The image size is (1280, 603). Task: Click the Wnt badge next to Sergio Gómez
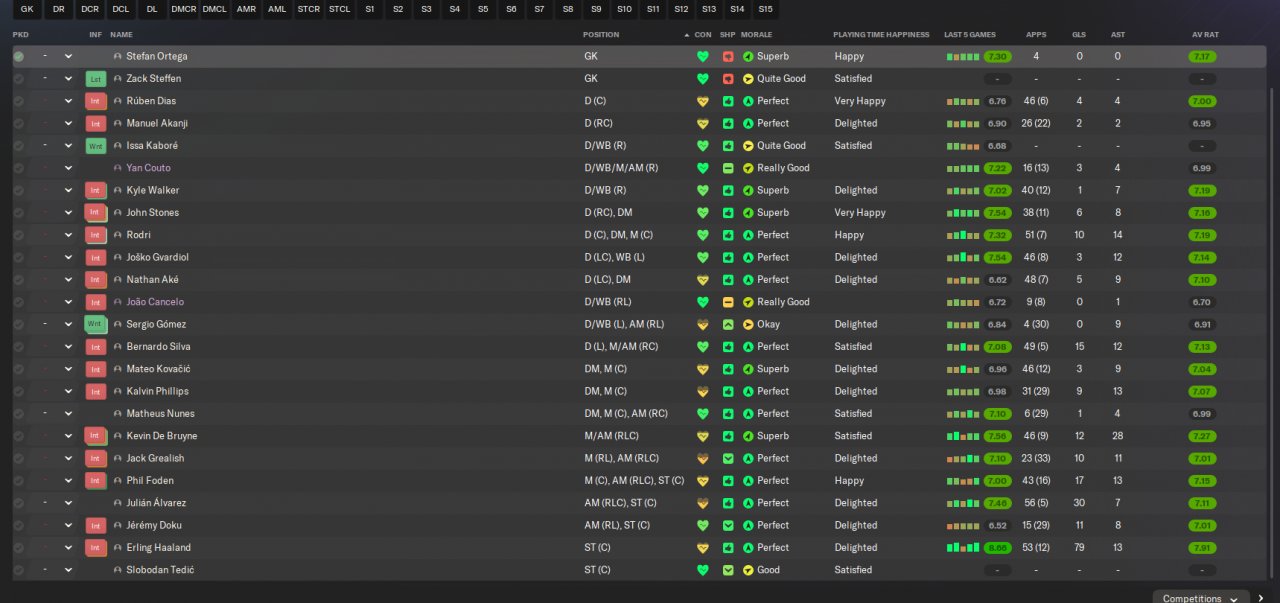(x=95, y=324)
